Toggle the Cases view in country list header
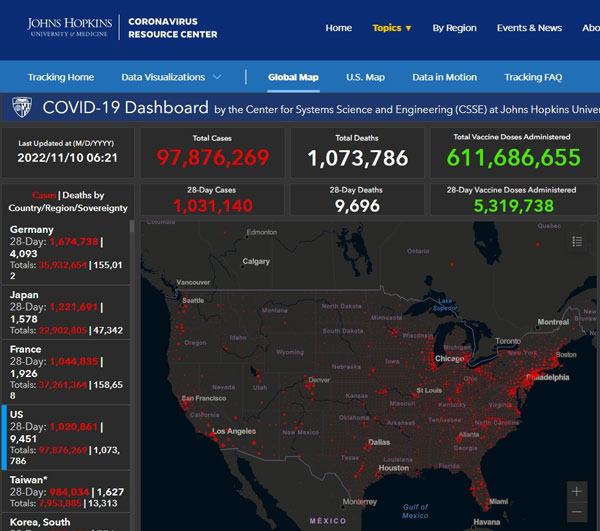This screenshot has width=600, height=531. (x=44, y=195)
